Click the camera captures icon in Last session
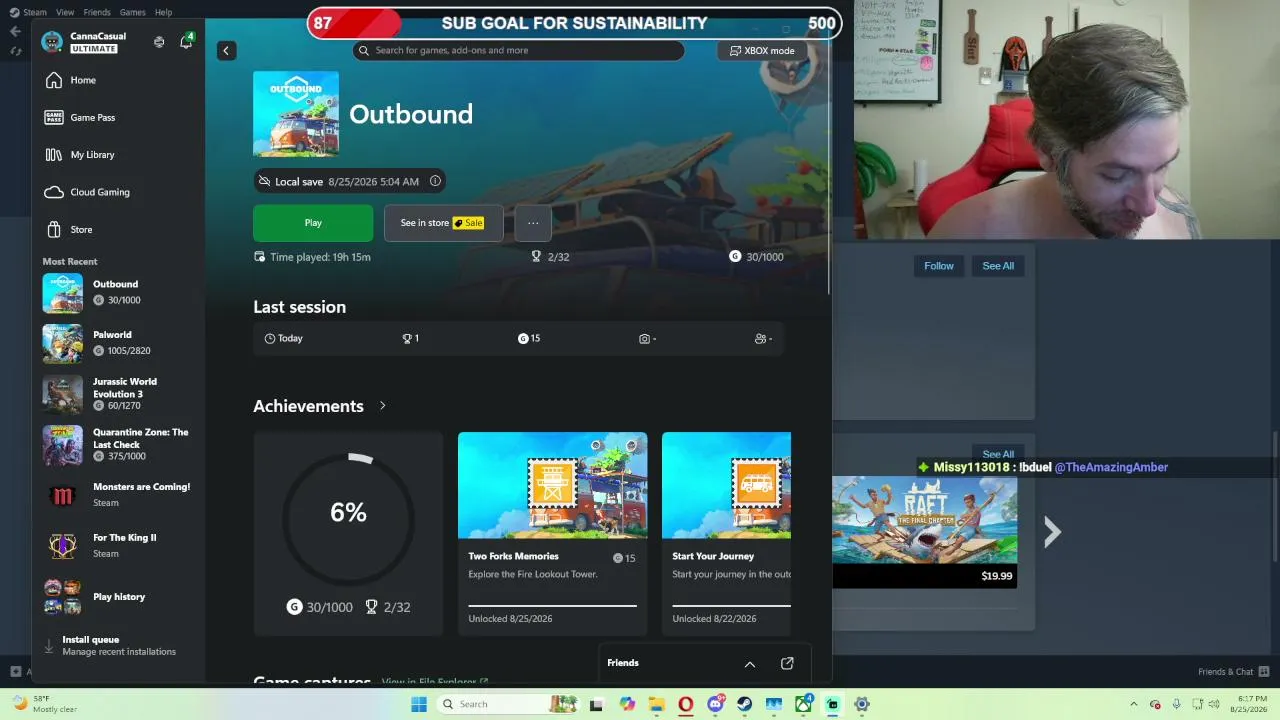The width and height of the screenshot is (1280, 720). [x=644, y=339]
